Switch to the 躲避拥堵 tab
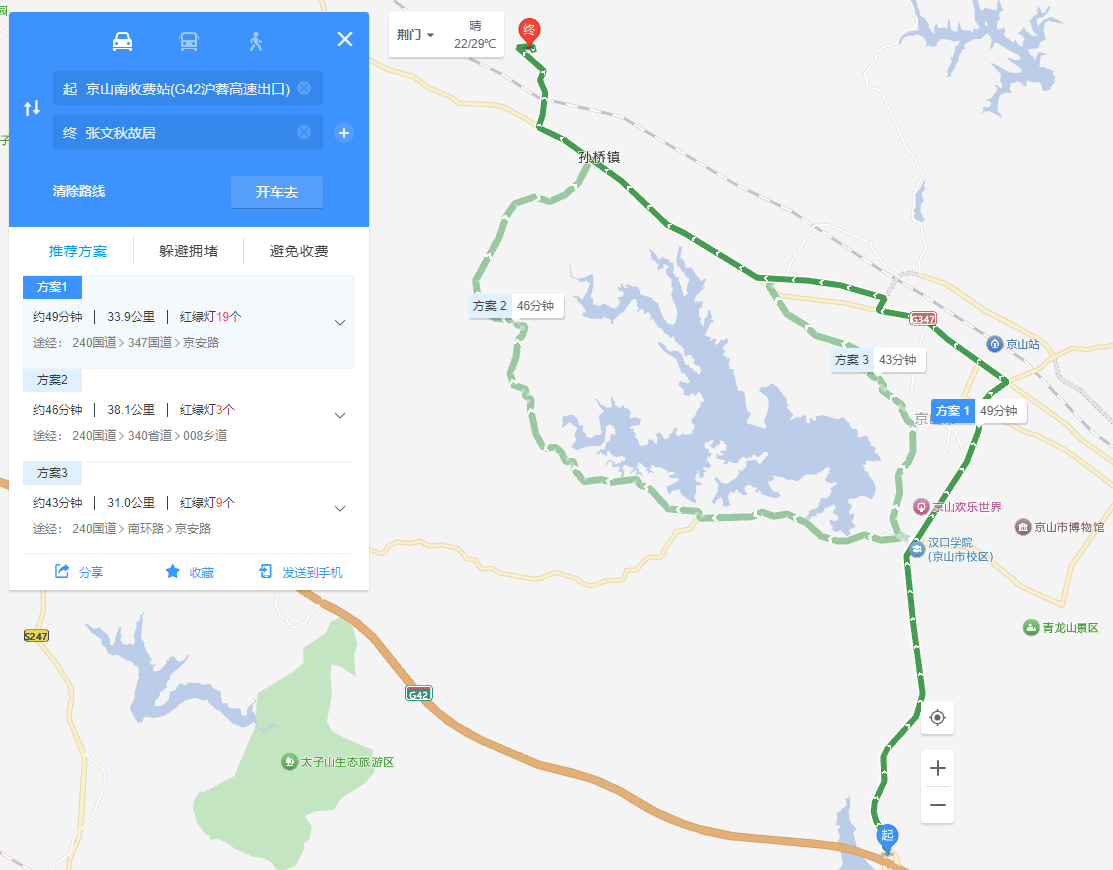 click(x=189, y=251)
